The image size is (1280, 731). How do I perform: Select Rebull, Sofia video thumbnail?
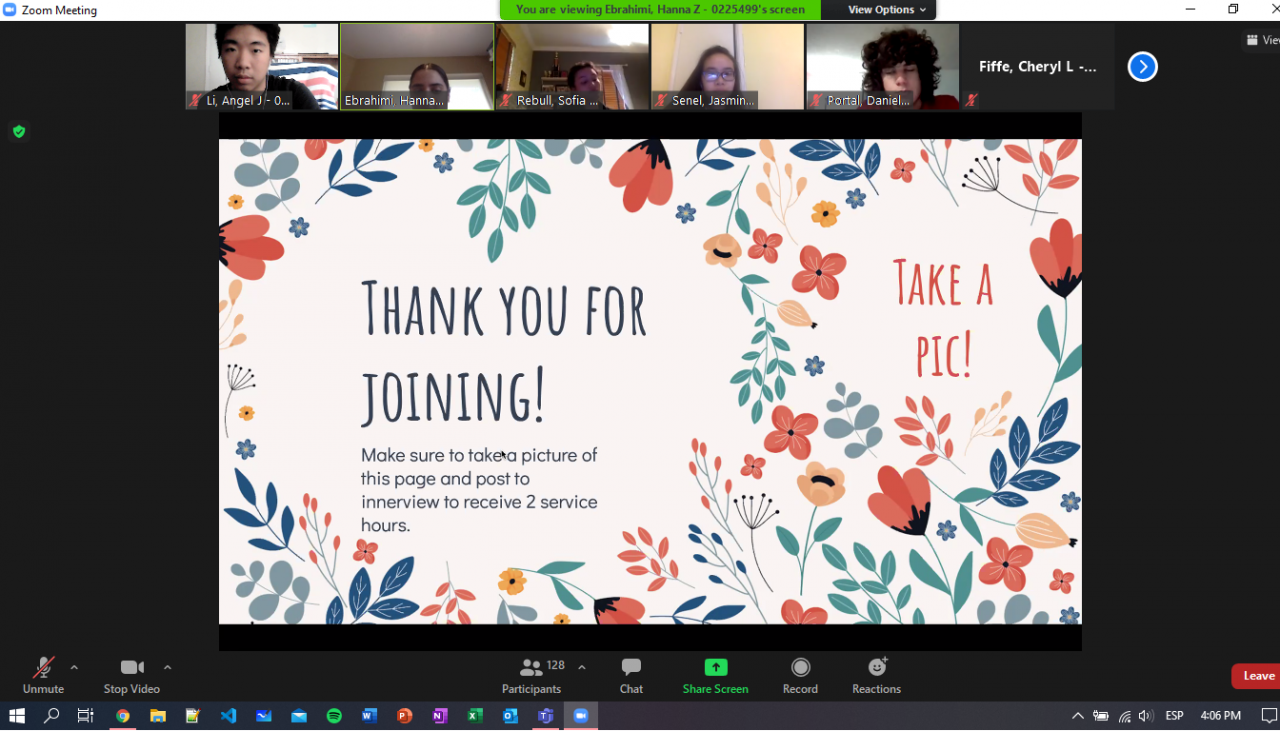click(x=572, y=66)
